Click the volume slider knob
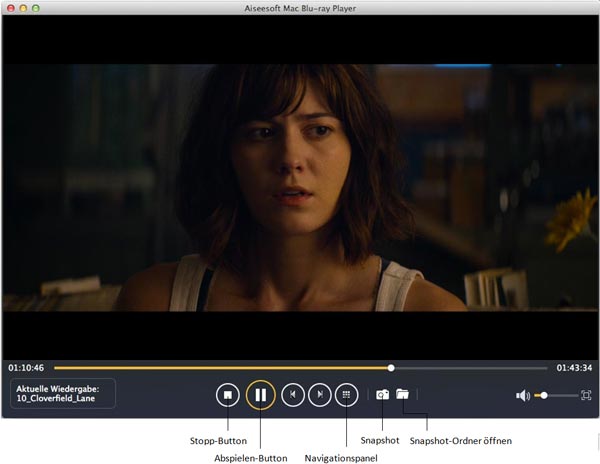 coord(543,396)
